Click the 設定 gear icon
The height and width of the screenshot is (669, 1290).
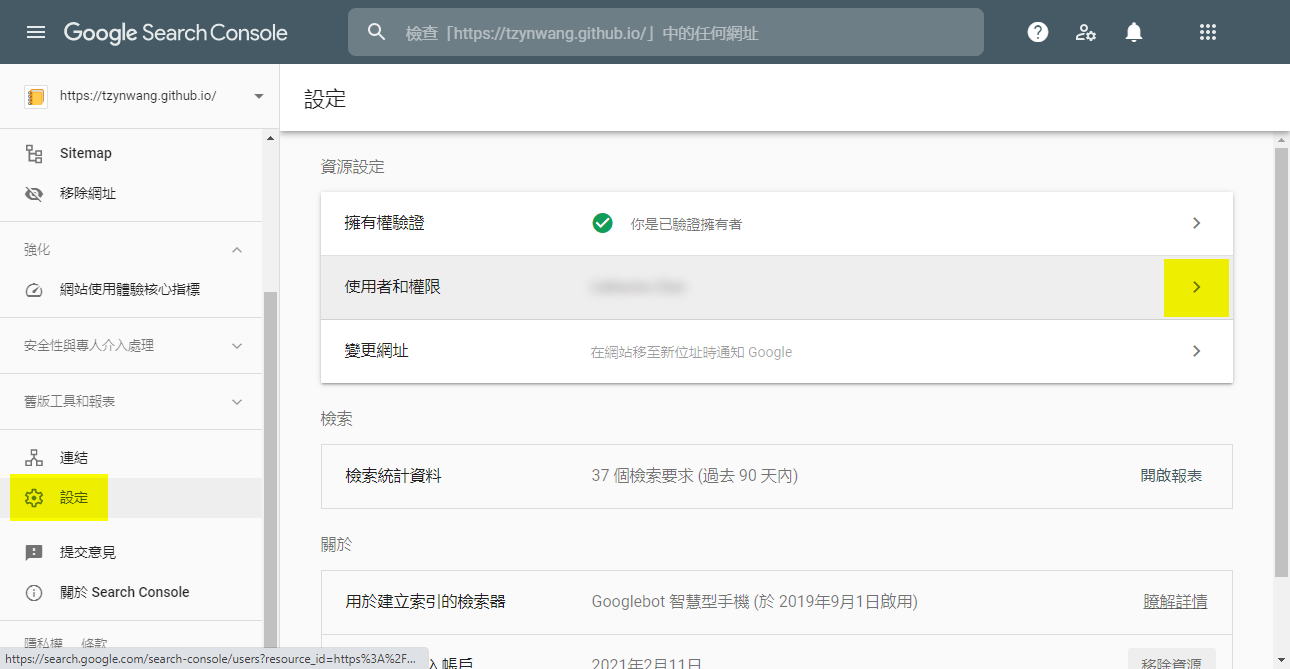coord(34,498)
